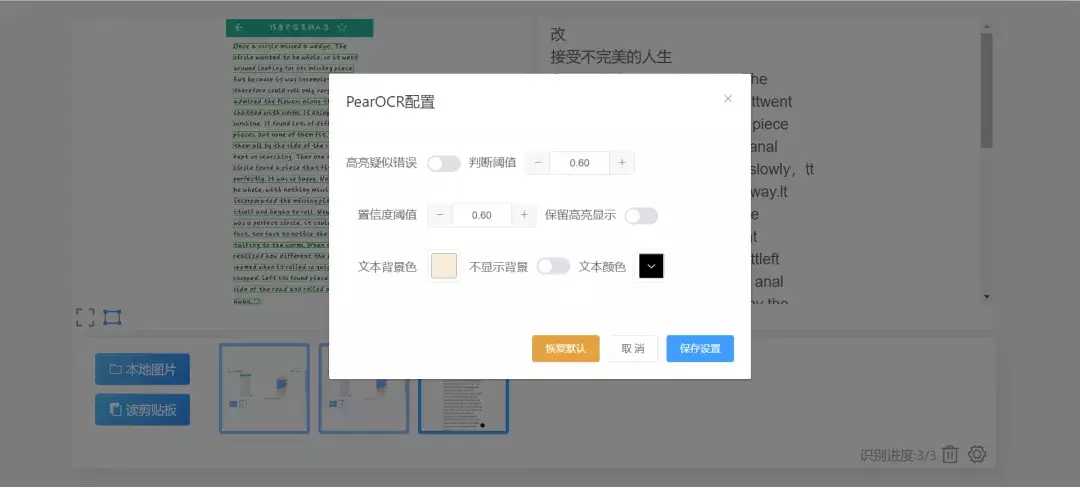Select the third text-page thumbnail
The width and height of the screenshot is (1080, 487).
point(464,406)
